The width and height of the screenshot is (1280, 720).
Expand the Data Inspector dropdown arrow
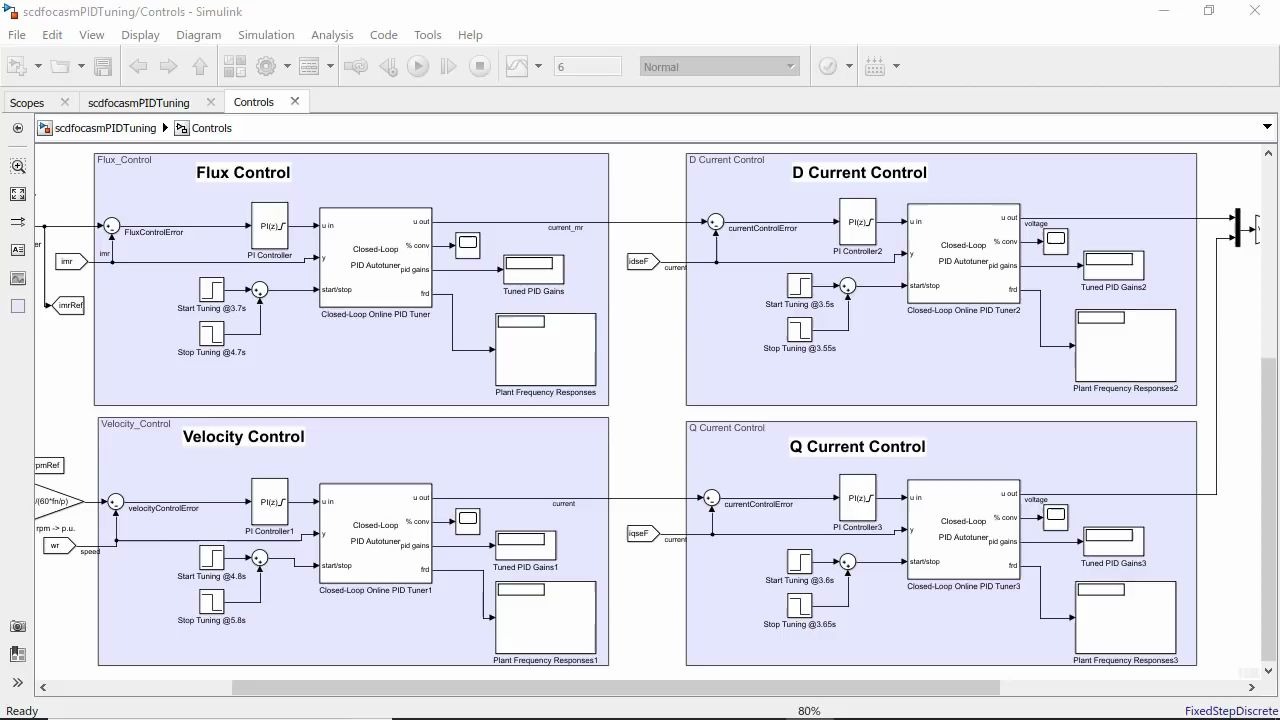coord(538,66)
